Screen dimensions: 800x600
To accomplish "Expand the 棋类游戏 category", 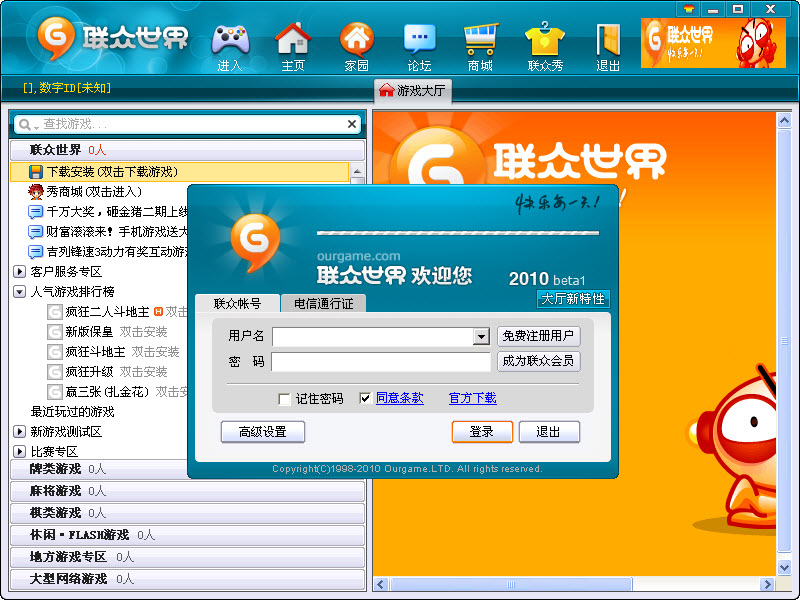I will pos(187,513).
